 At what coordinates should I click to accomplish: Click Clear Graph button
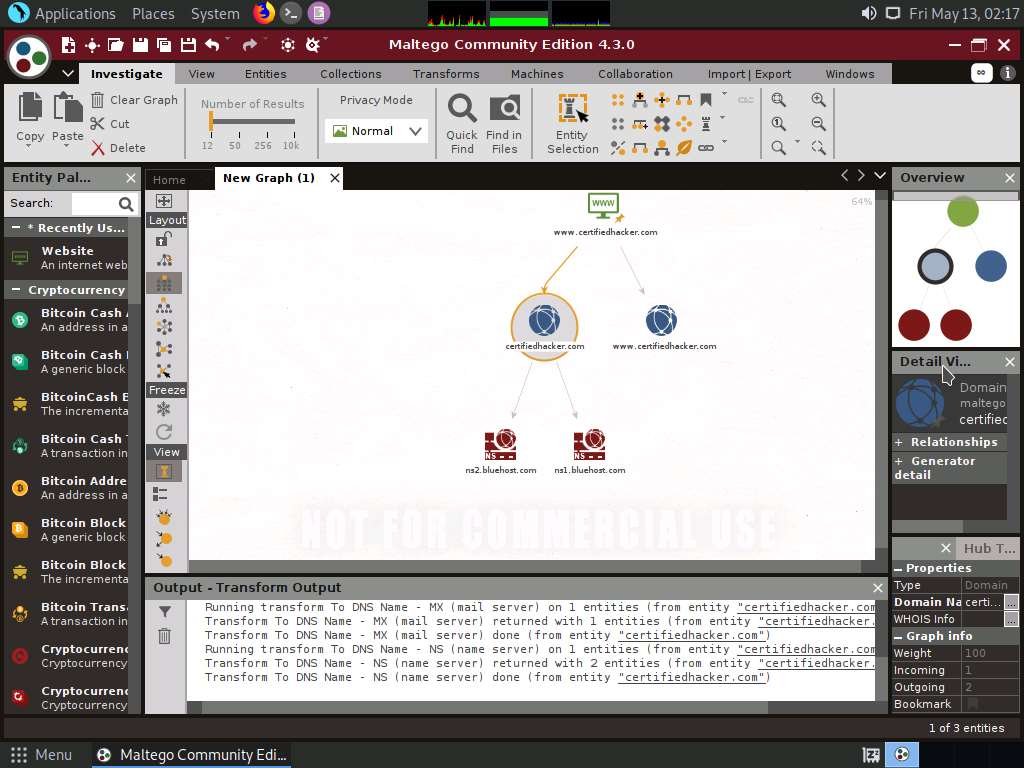click(x=135, y=100)
